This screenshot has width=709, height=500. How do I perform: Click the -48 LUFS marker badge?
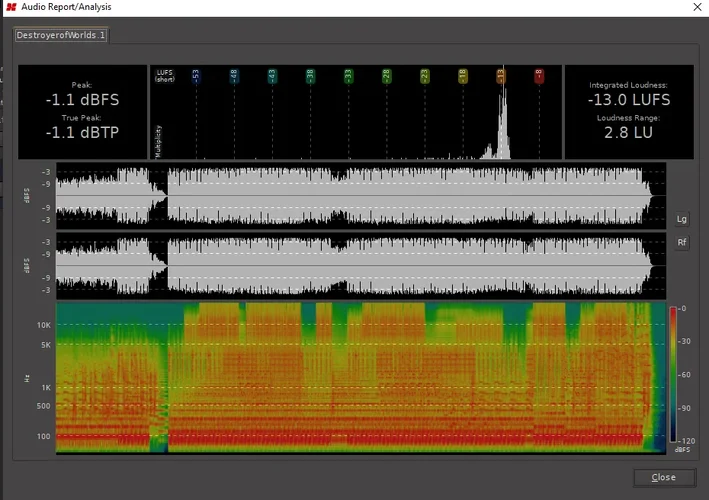coord(234,75)
